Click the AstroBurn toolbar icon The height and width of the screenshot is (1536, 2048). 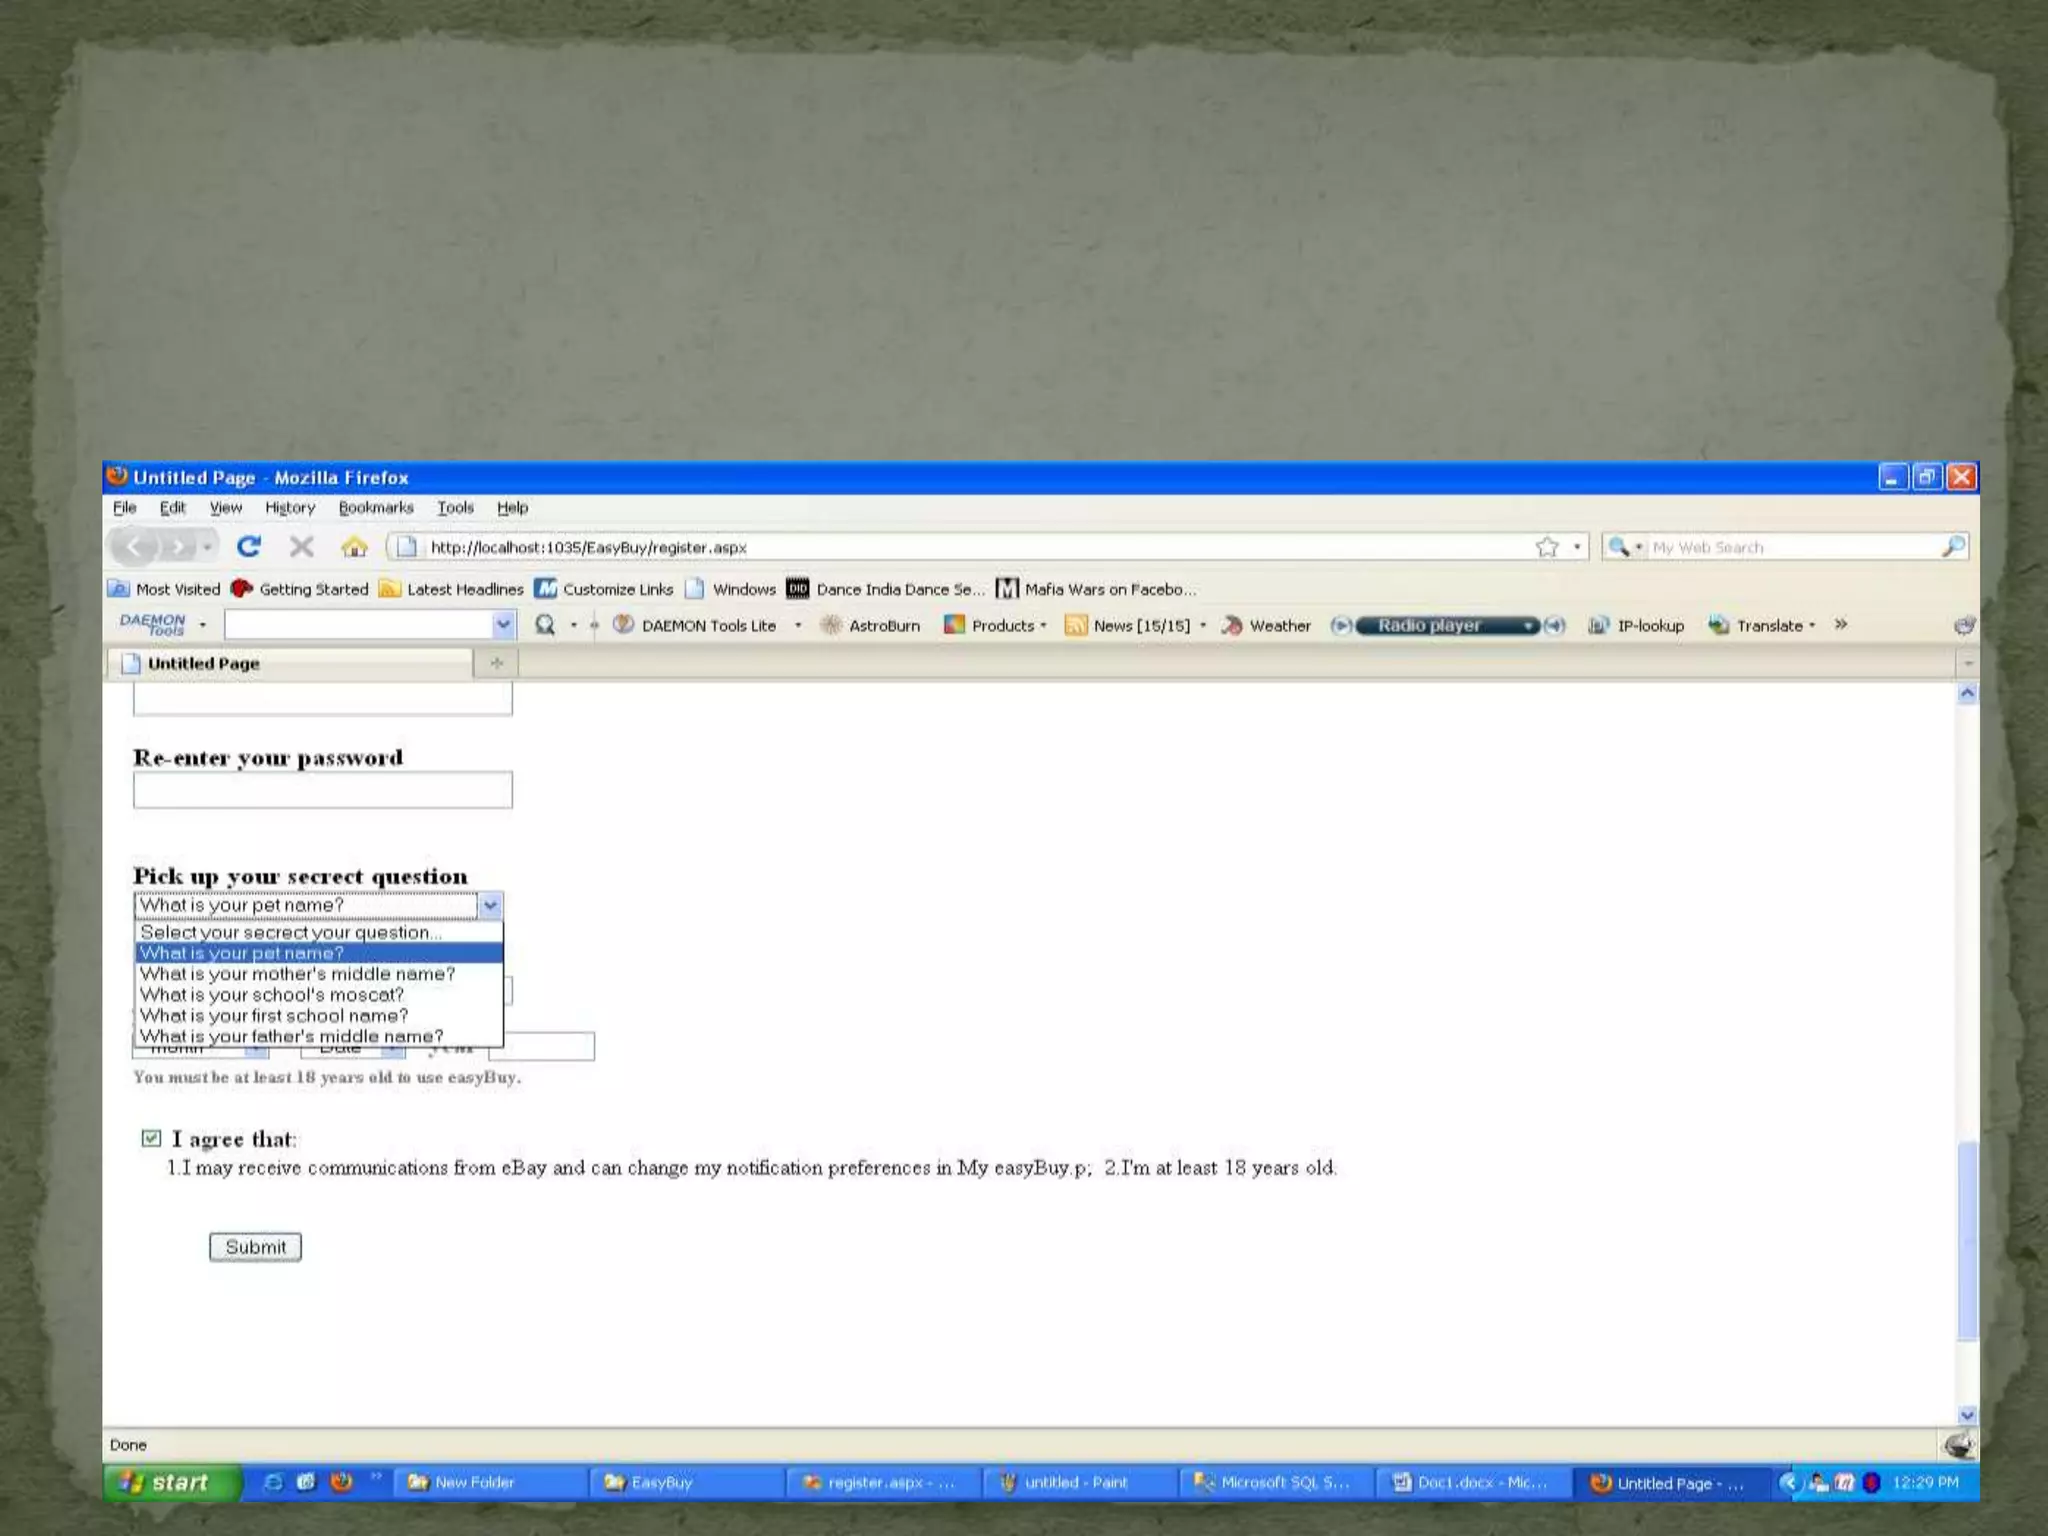point(831,625)
